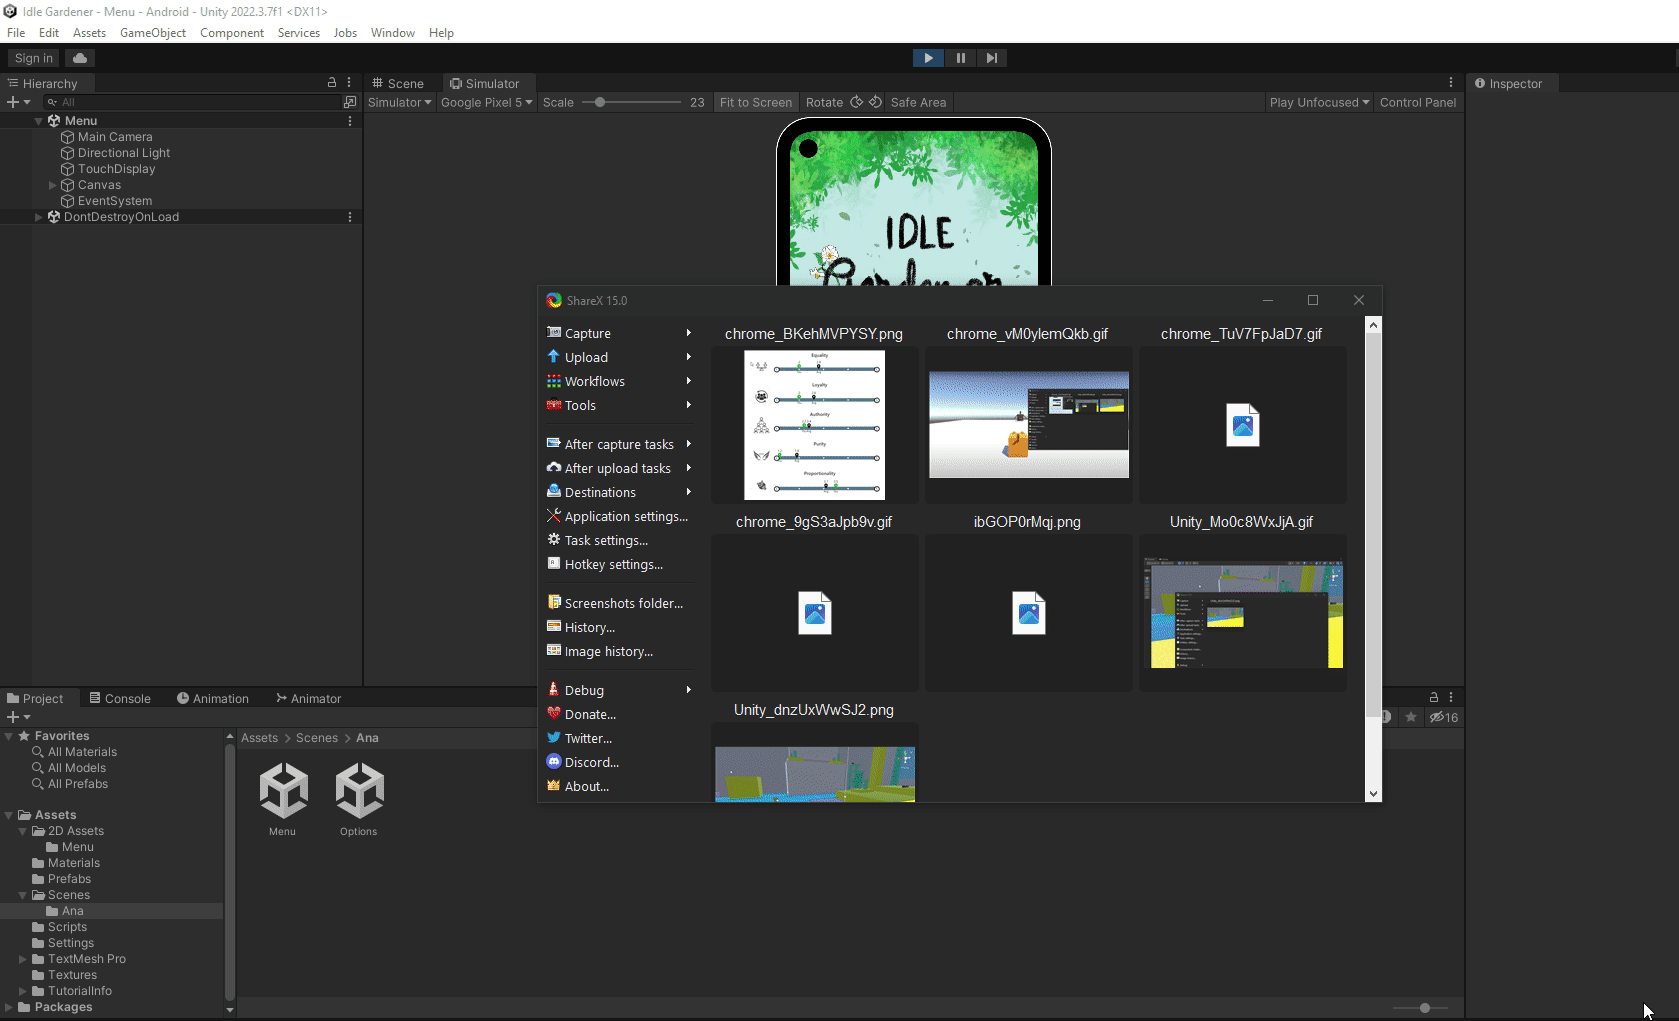Open ShareX Hotkey settings
This screenshot has height=1021, width=1679.
[x=619, y=564]
